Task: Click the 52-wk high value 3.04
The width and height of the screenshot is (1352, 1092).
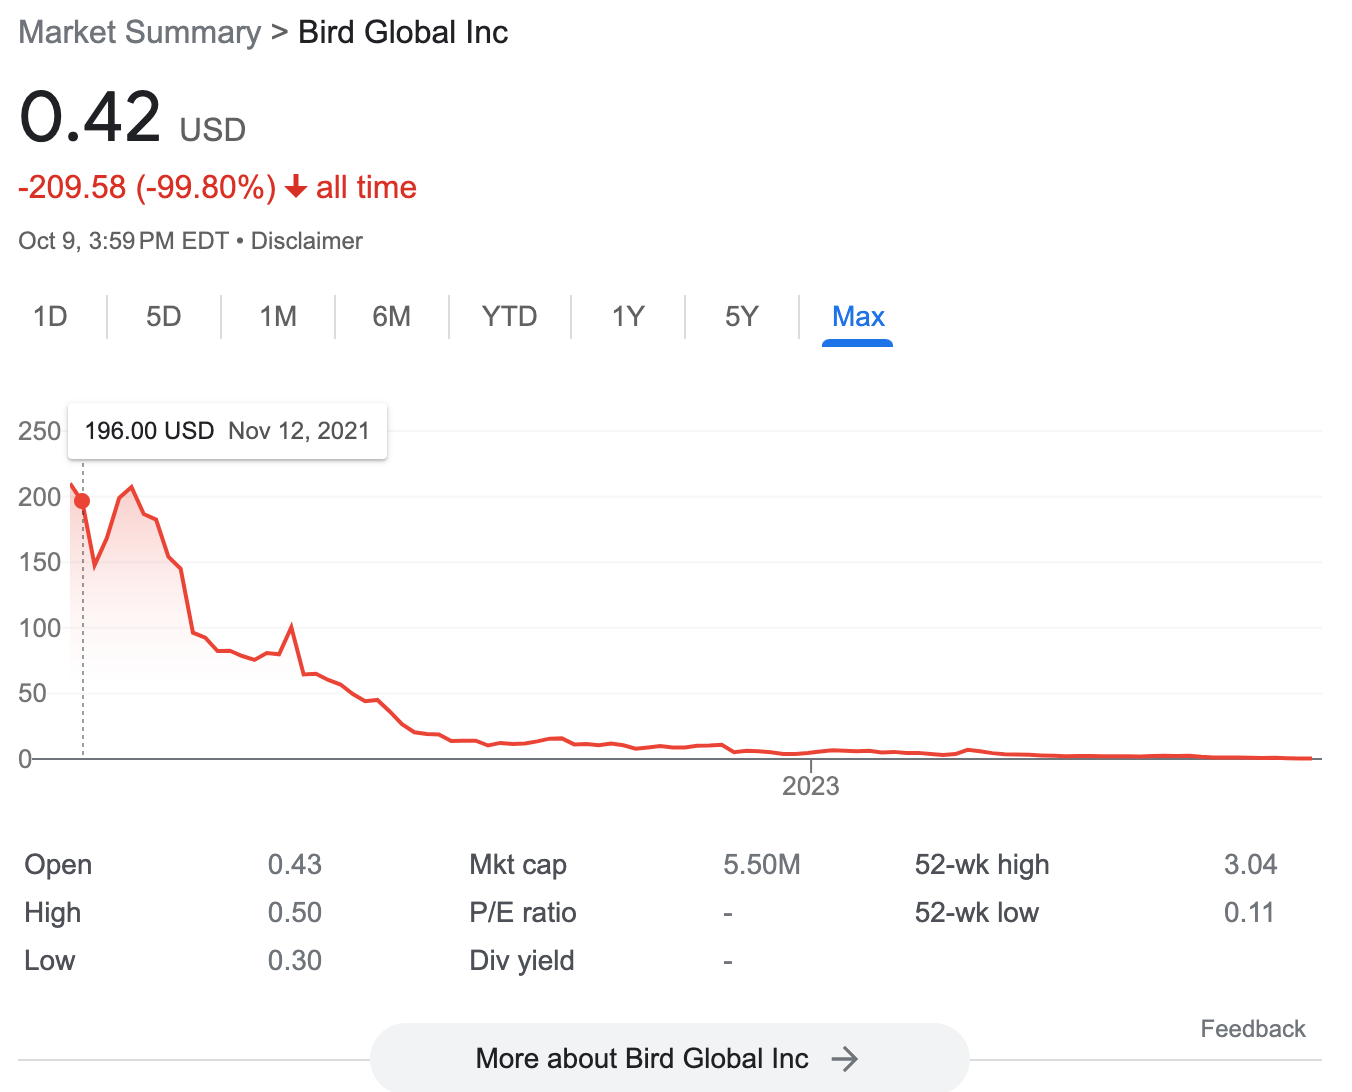Action: (x=1250, y=864)
